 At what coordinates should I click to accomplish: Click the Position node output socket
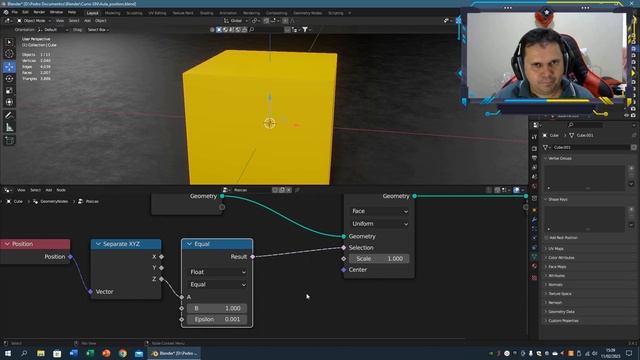pos(71,257)
